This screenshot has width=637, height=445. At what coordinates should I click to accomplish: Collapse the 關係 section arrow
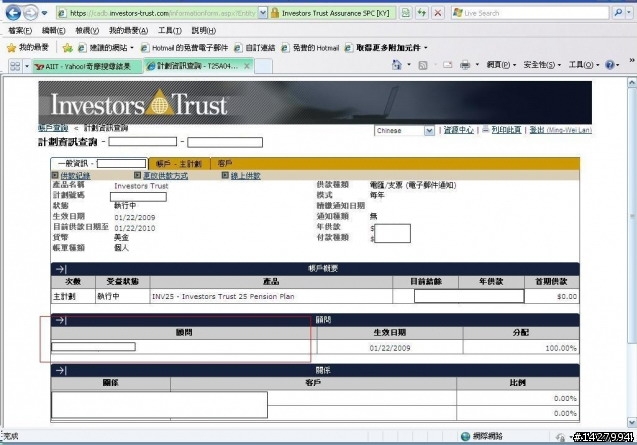tap(61, 371)
